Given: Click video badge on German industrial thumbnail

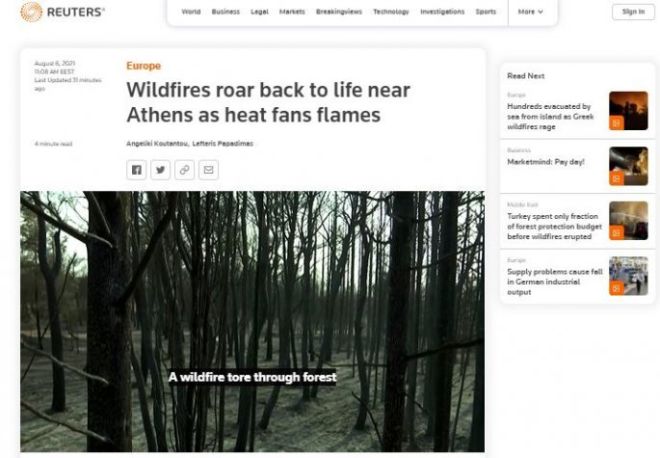Looking at the screenshot, I should (x=616, y=288).
